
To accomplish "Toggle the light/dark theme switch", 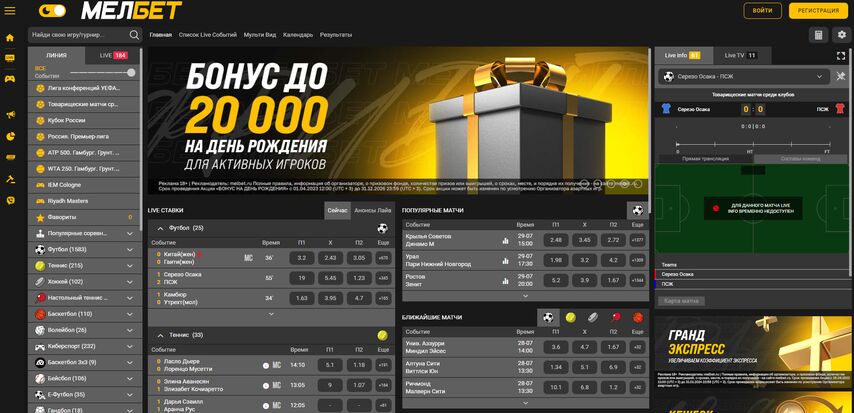I will click(x=52, y=11).
